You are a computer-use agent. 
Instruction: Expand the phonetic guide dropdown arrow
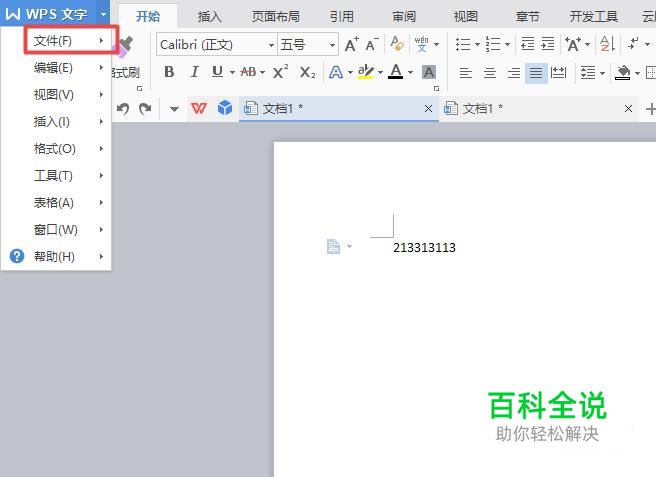[x=436, y=44]
